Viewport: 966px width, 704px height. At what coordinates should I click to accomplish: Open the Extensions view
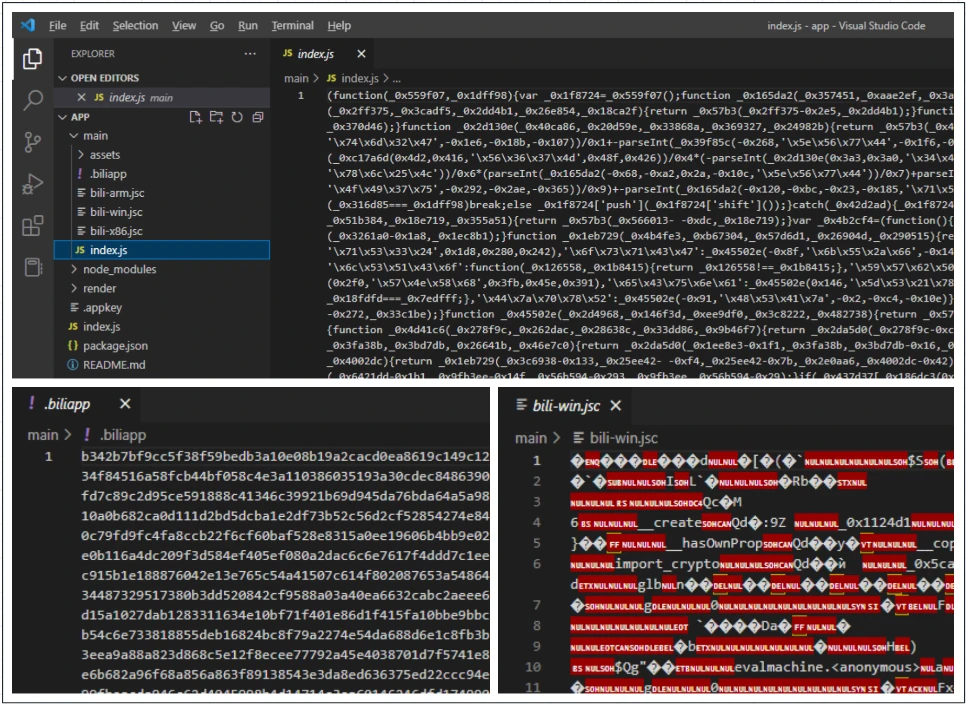(33, 225)
